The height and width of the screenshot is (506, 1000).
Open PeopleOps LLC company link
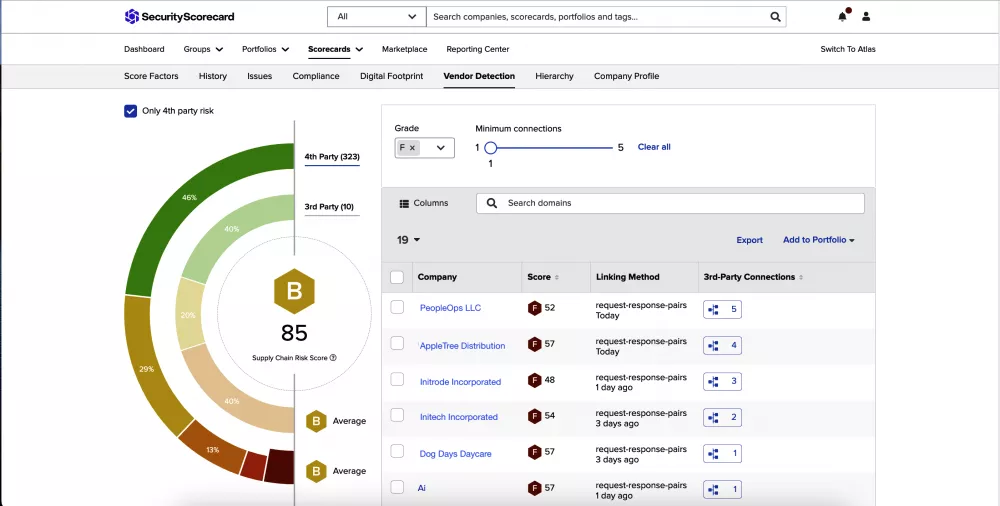[450, 308]
